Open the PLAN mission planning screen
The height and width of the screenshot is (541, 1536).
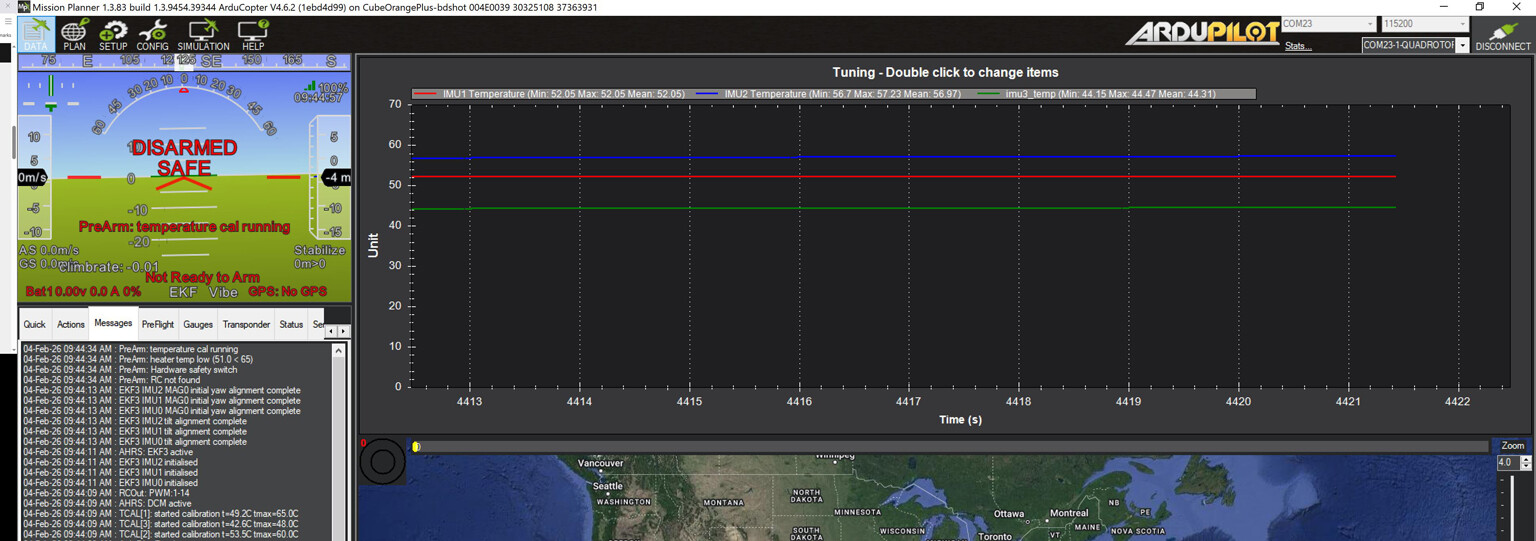74,34
